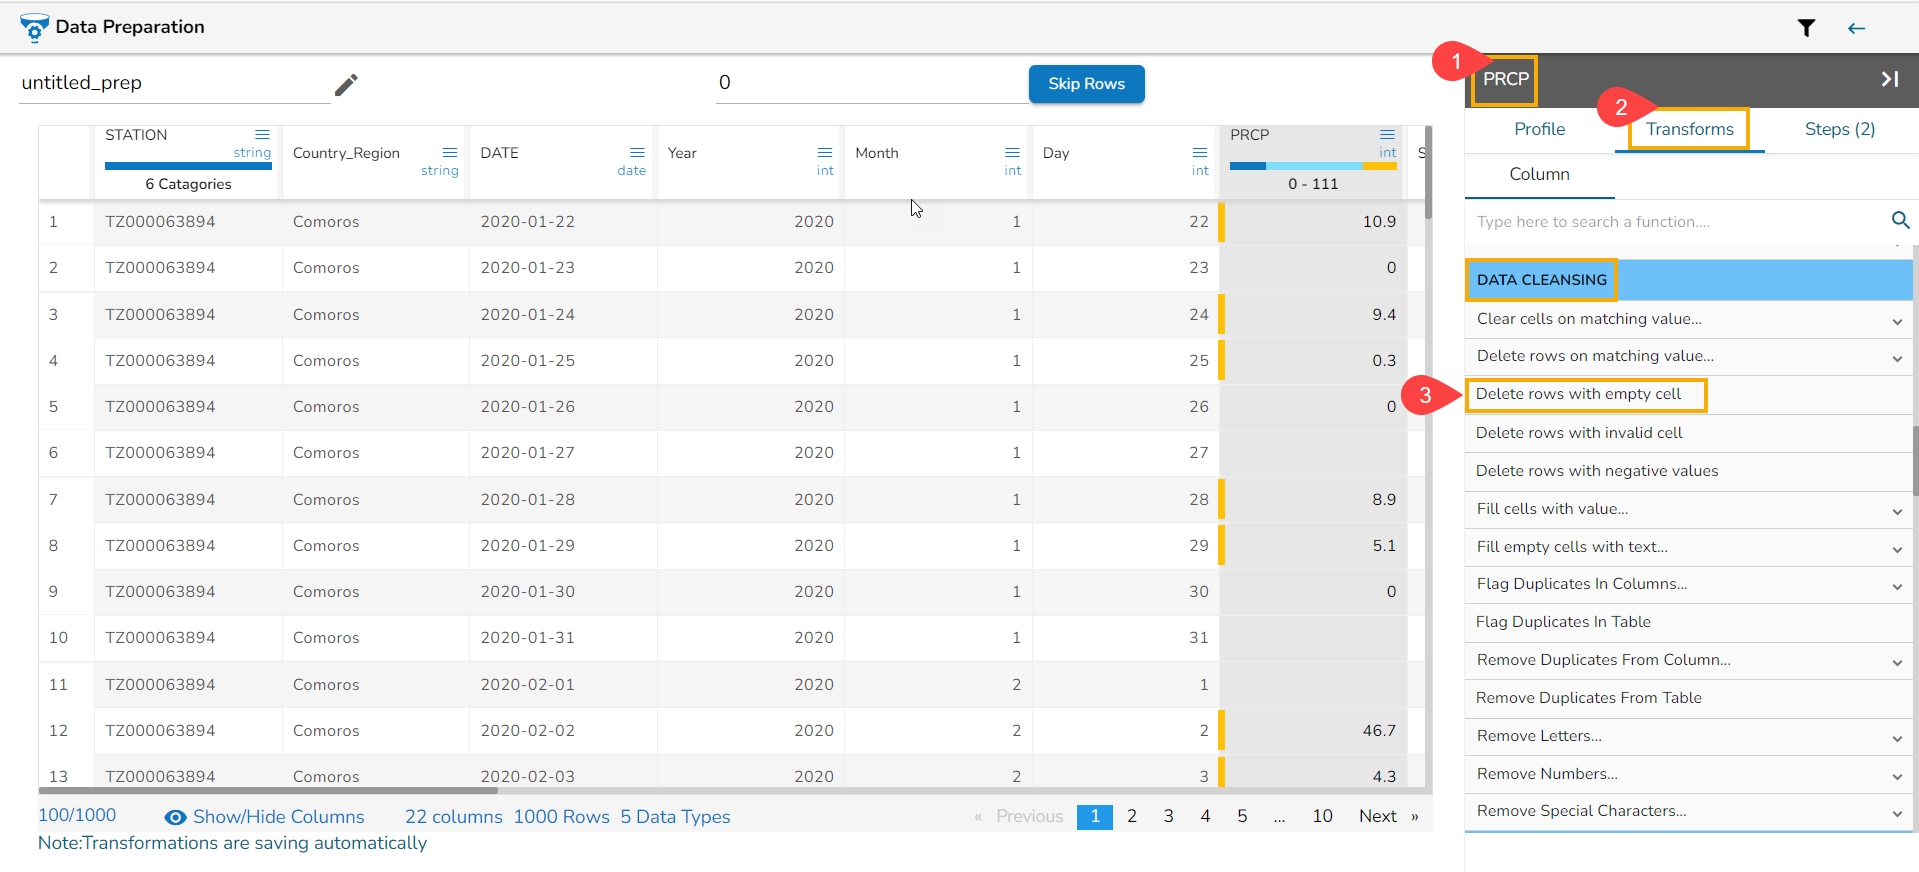Open STATION column menu icon
This screenshot has width=1919, height=872.
point(262,135)
